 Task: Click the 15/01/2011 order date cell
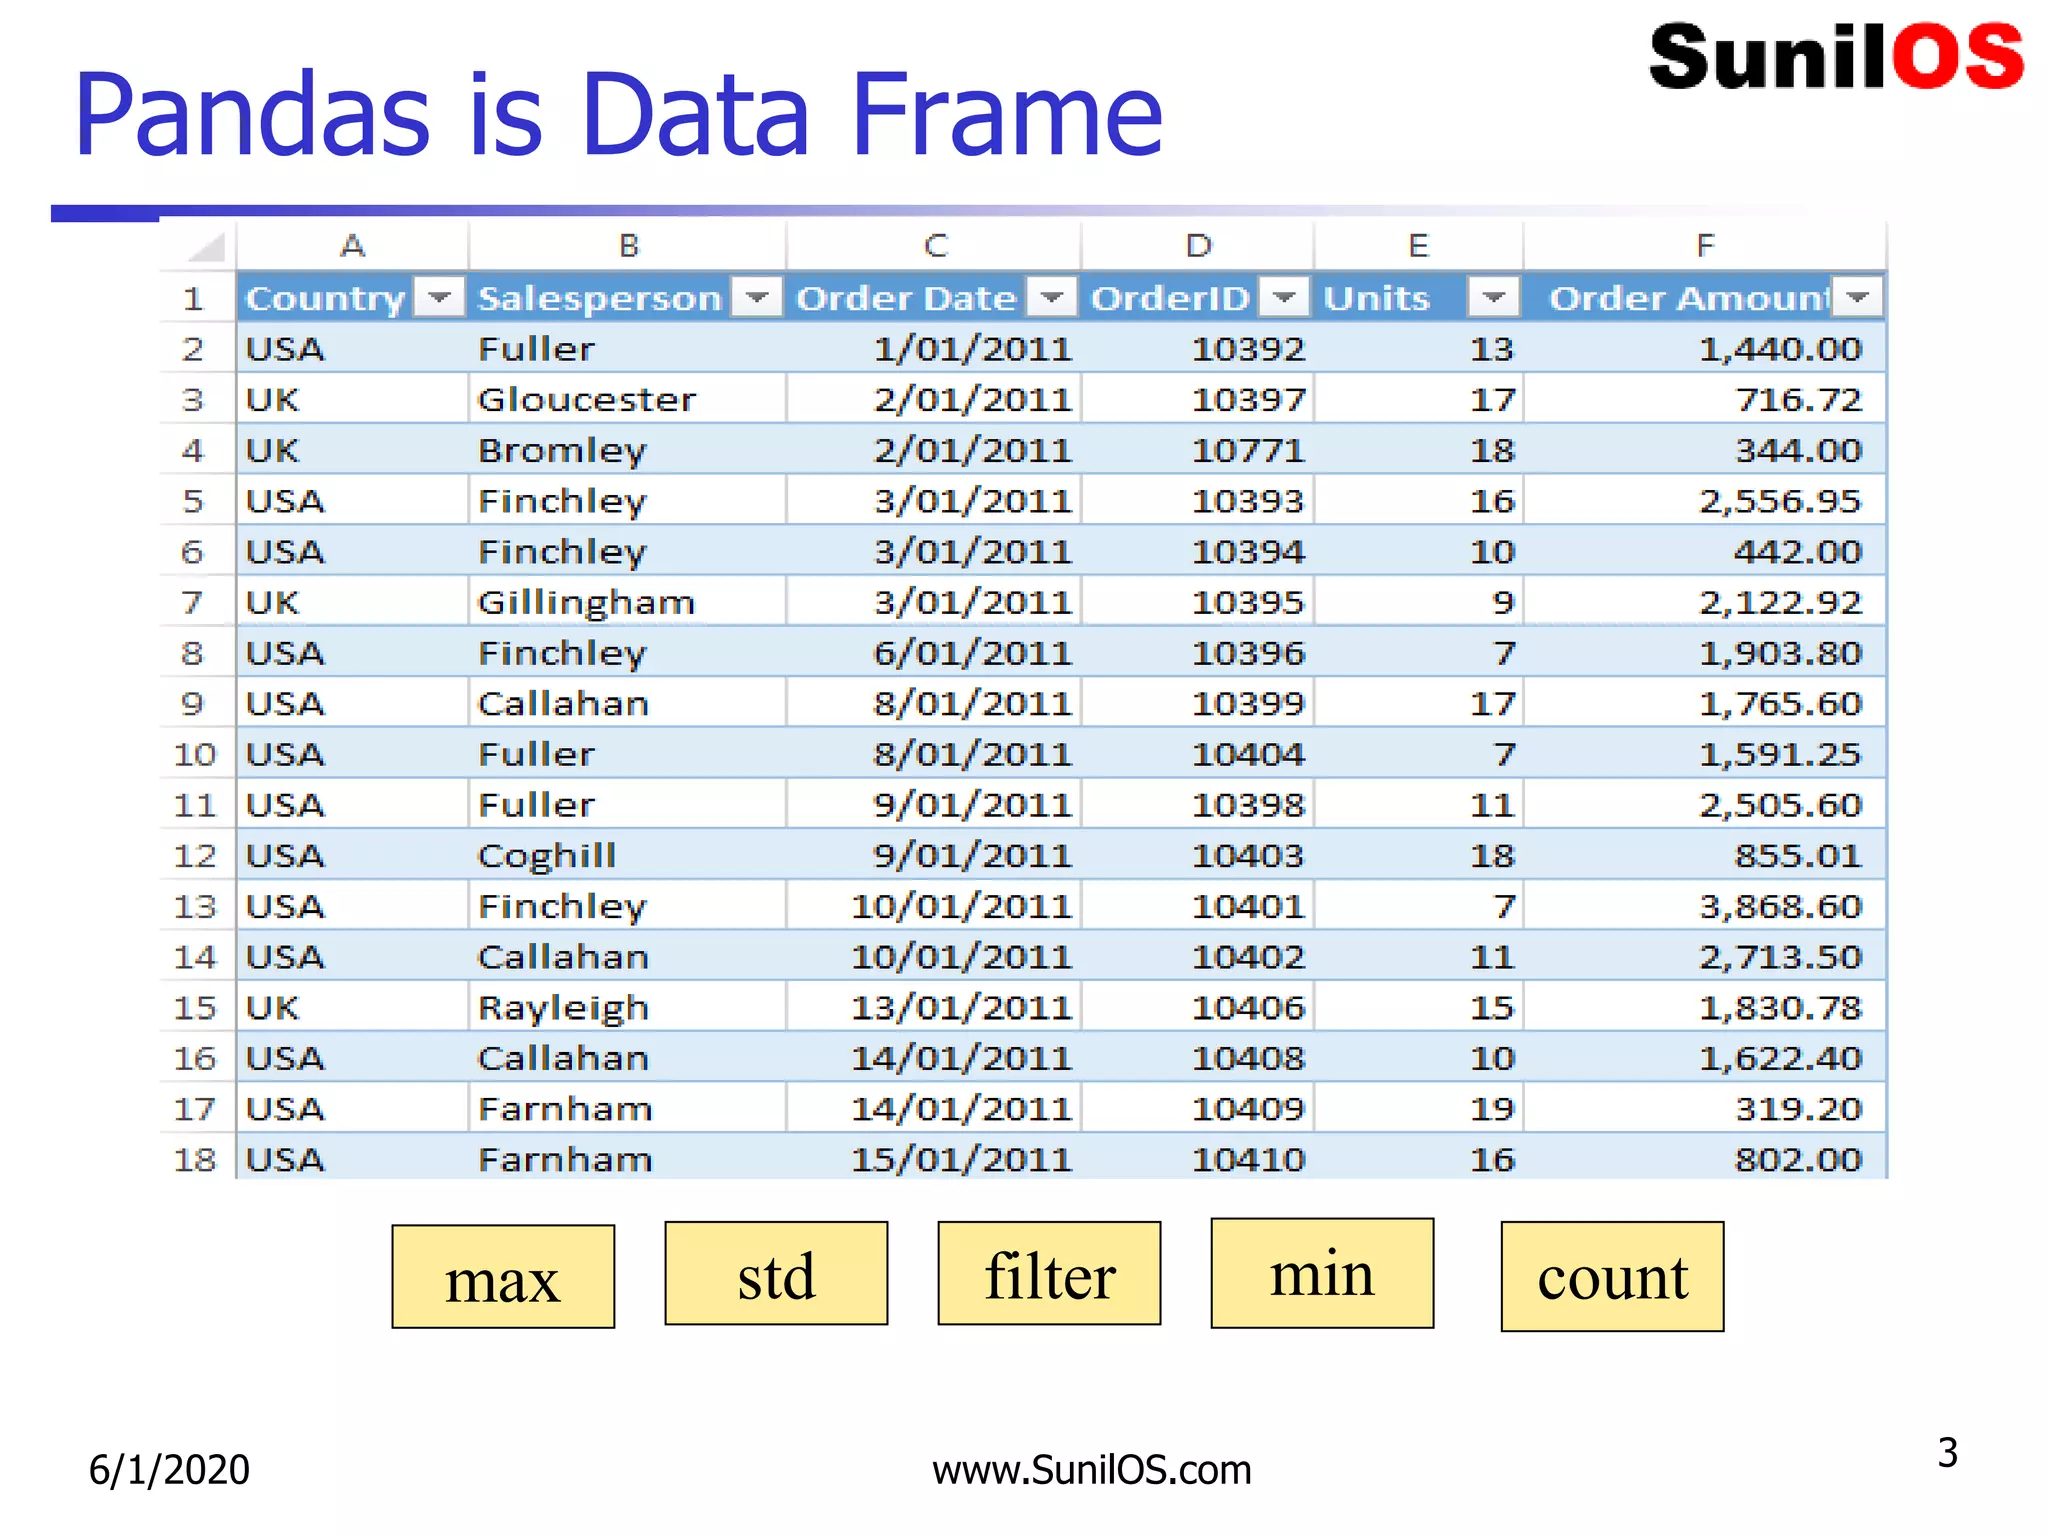tap(934, 1159)
